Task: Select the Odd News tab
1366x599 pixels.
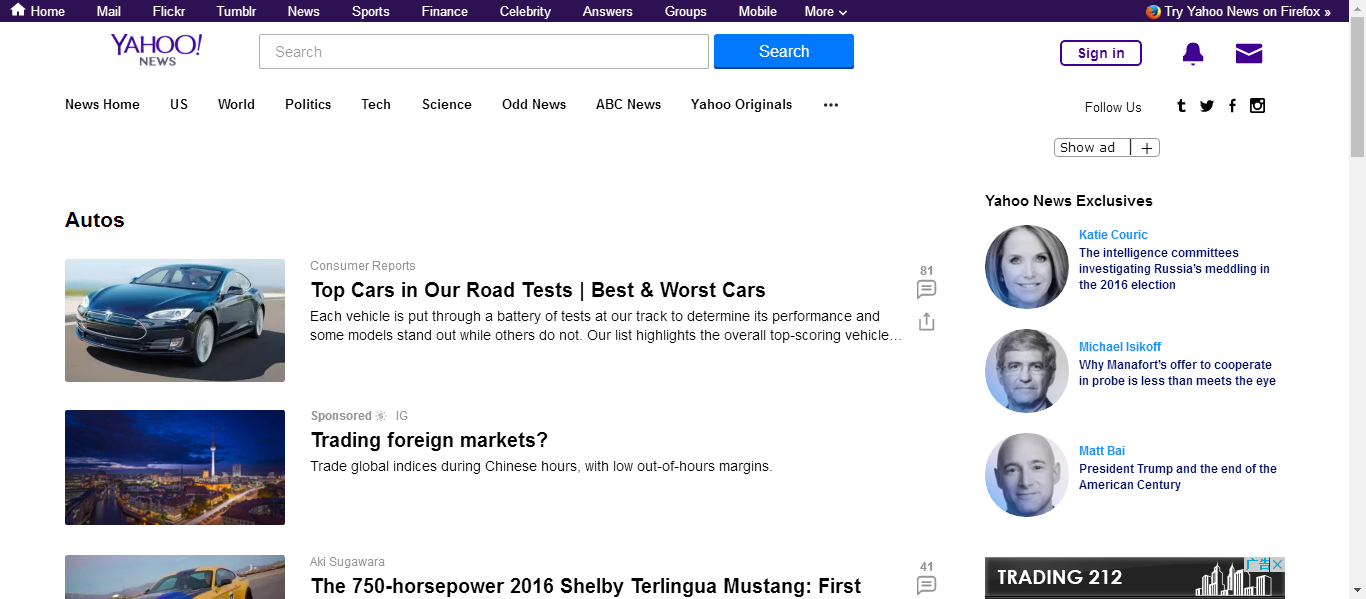Action: [534, 104]
